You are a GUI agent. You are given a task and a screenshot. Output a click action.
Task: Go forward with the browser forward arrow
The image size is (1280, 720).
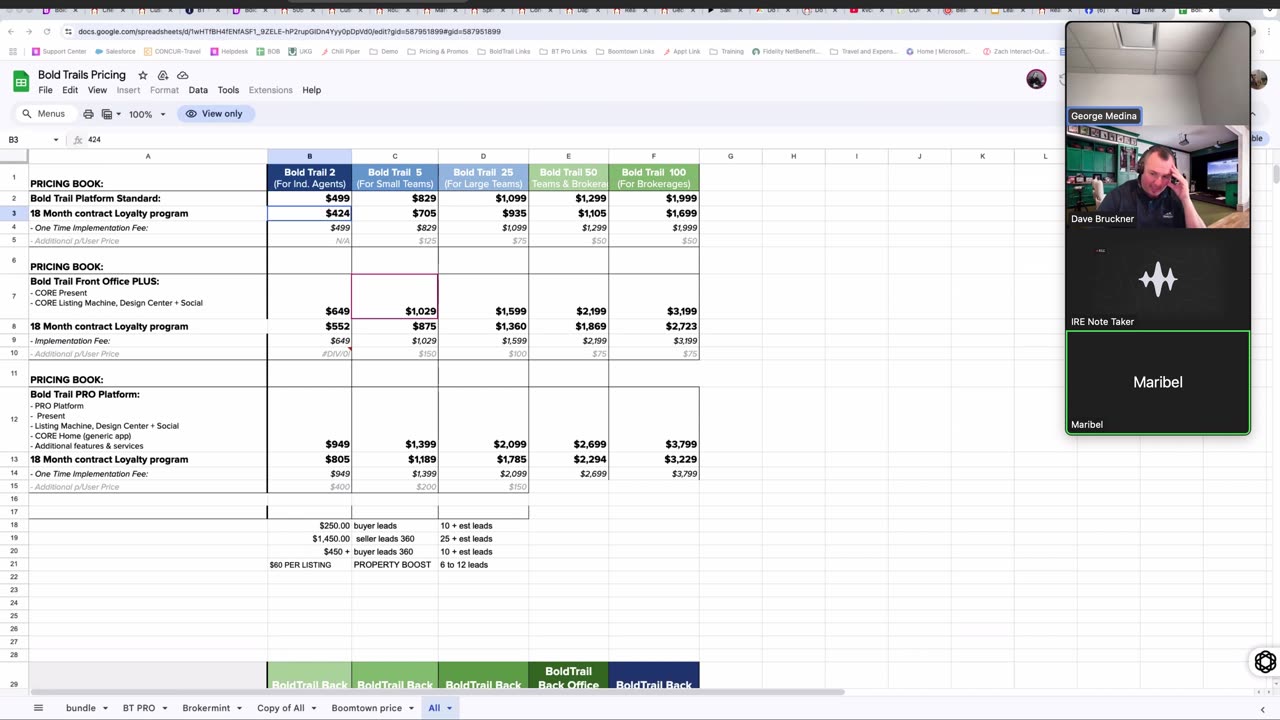click(28, 31)
